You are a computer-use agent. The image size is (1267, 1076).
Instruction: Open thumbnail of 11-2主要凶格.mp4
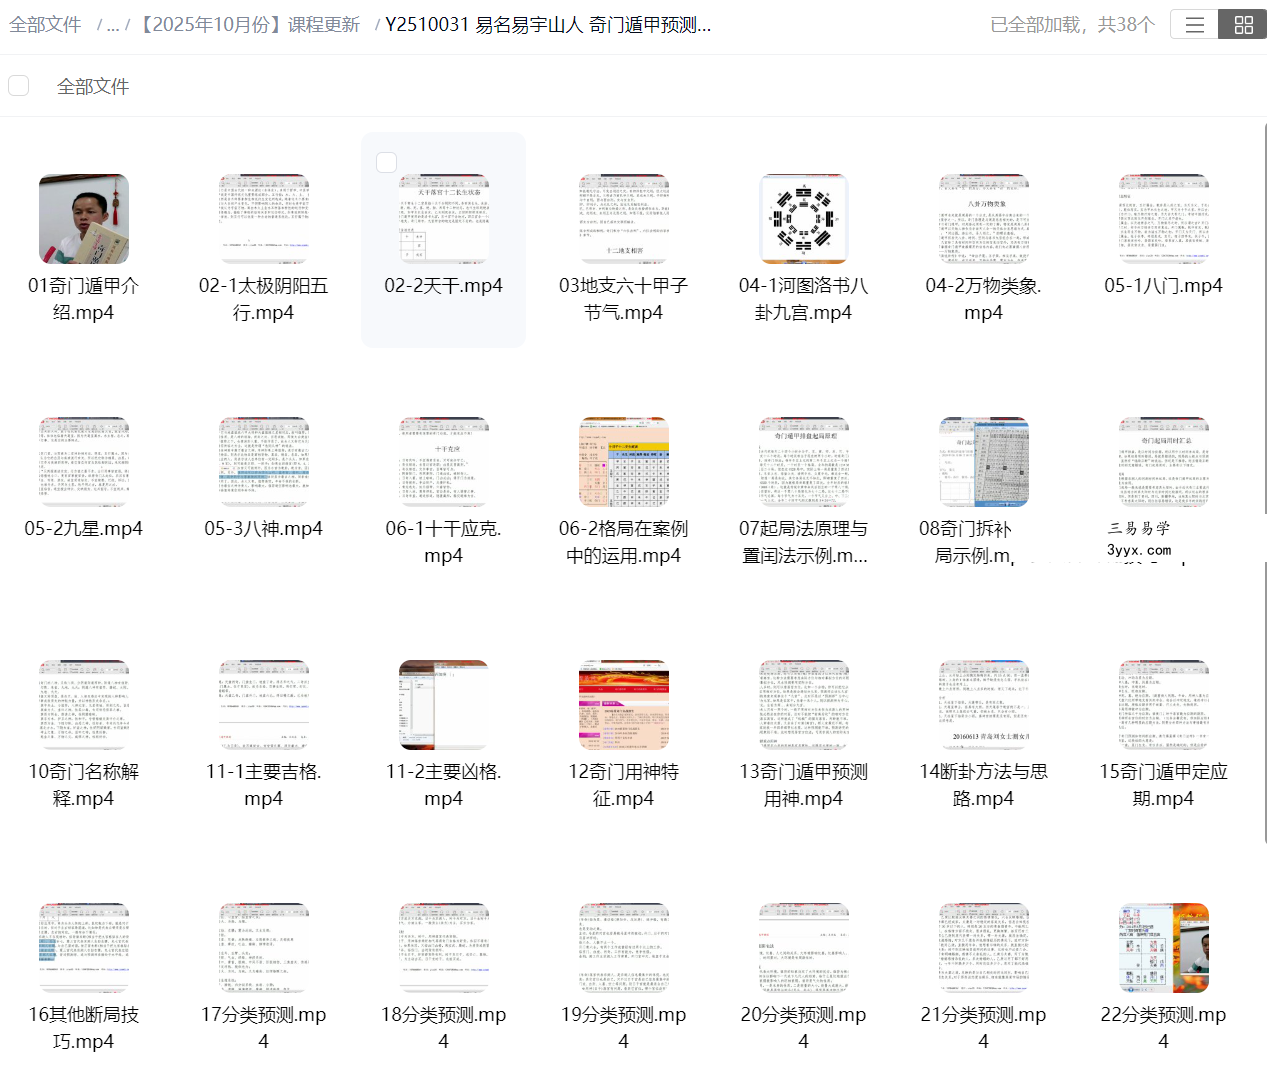[444, 705]
